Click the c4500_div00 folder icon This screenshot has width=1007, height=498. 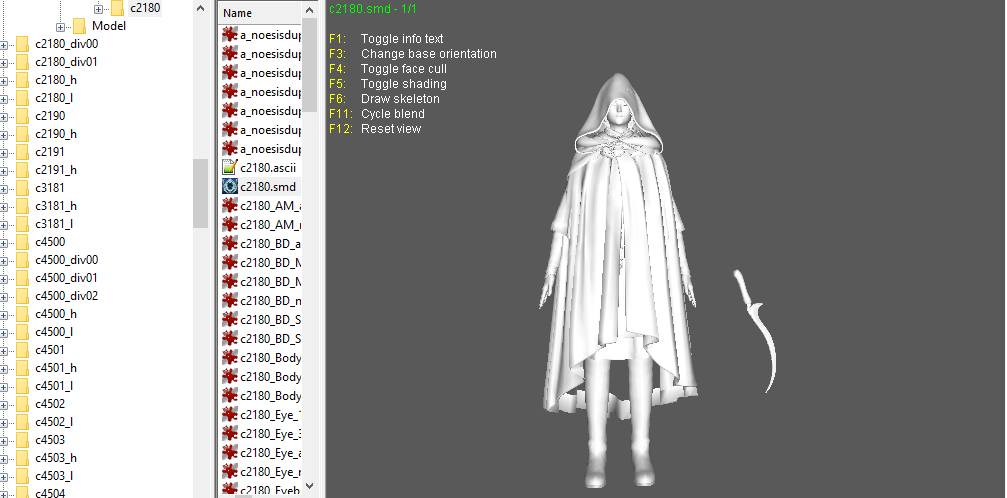click(22, 260)
